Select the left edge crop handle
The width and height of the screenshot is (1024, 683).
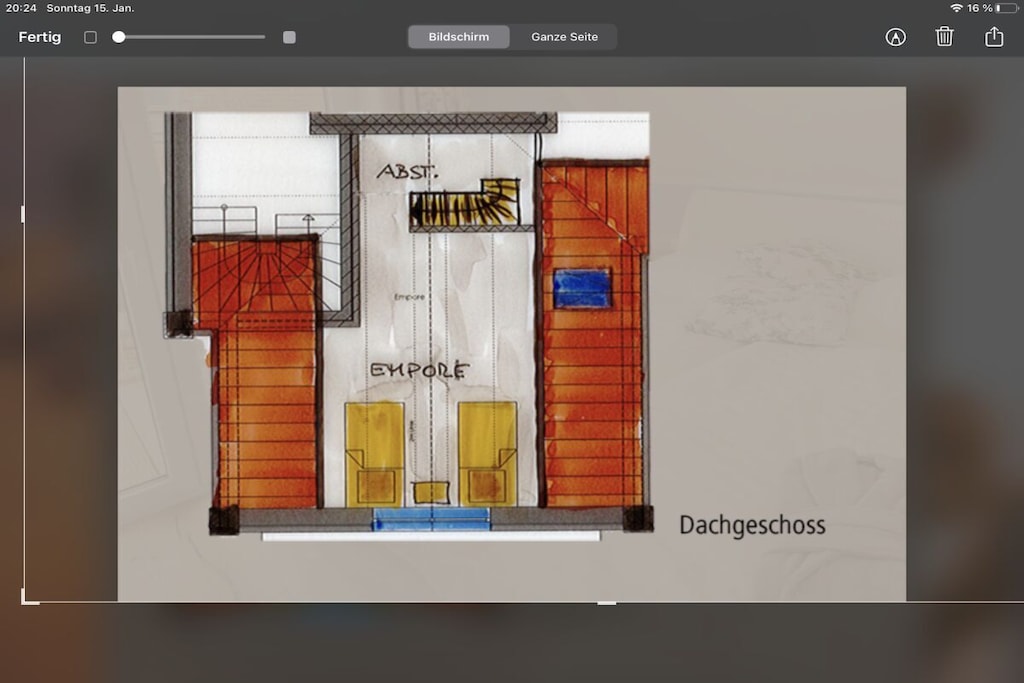23,214
